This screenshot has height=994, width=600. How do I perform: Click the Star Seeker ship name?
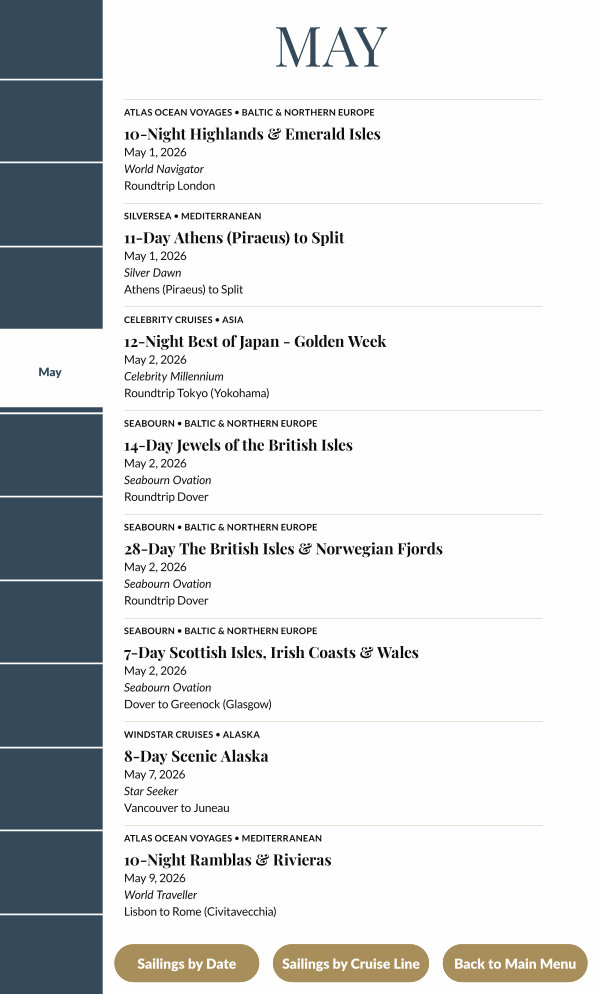pyautogui.click(x=151, y=791)
